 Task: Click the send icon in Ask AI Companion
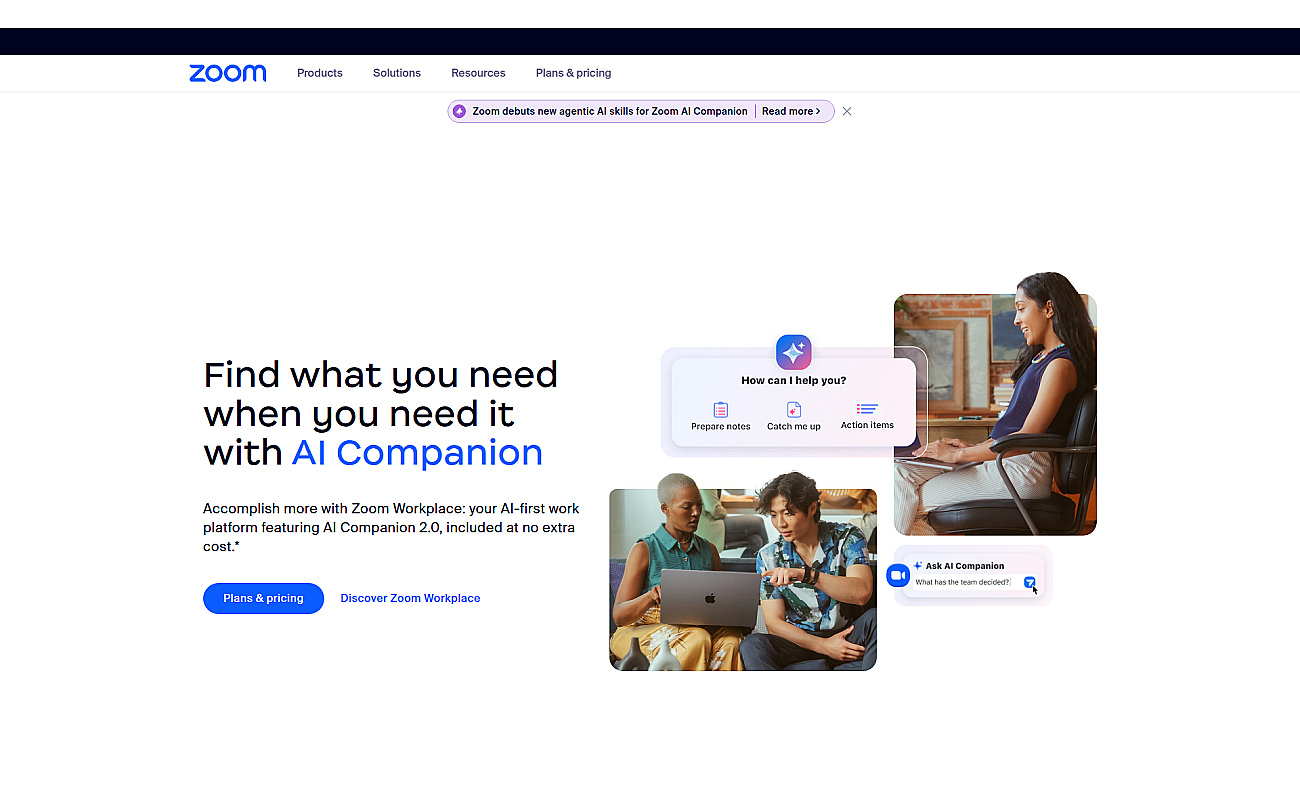pyautogui.click(x=1029, y=582)
